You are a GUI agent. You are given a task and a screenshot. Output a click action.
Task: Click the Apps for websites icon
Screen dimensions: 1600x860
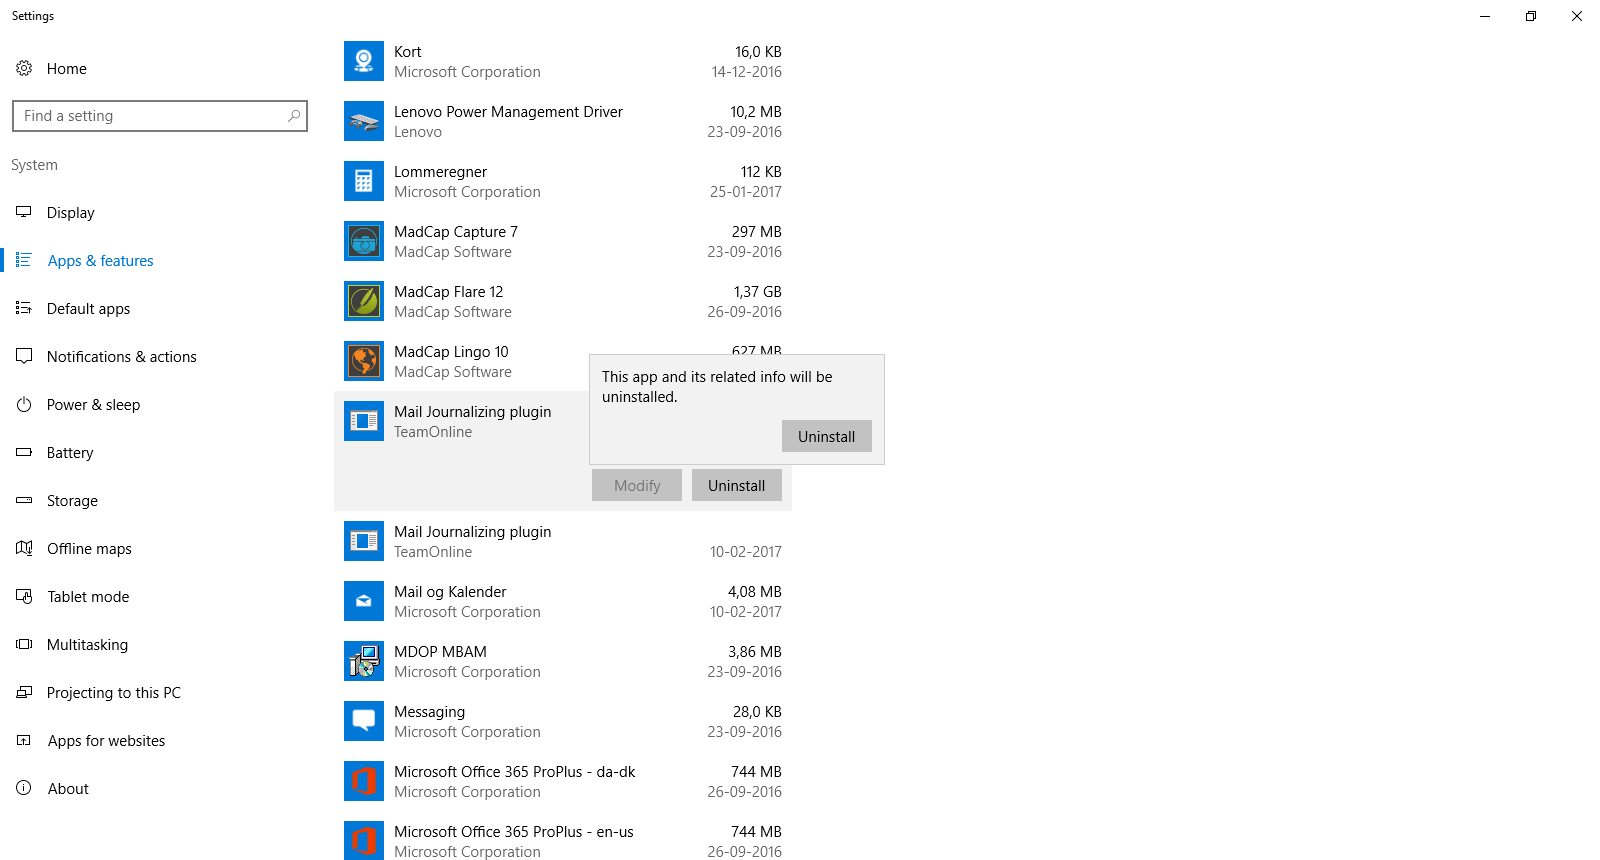(24, 740)
